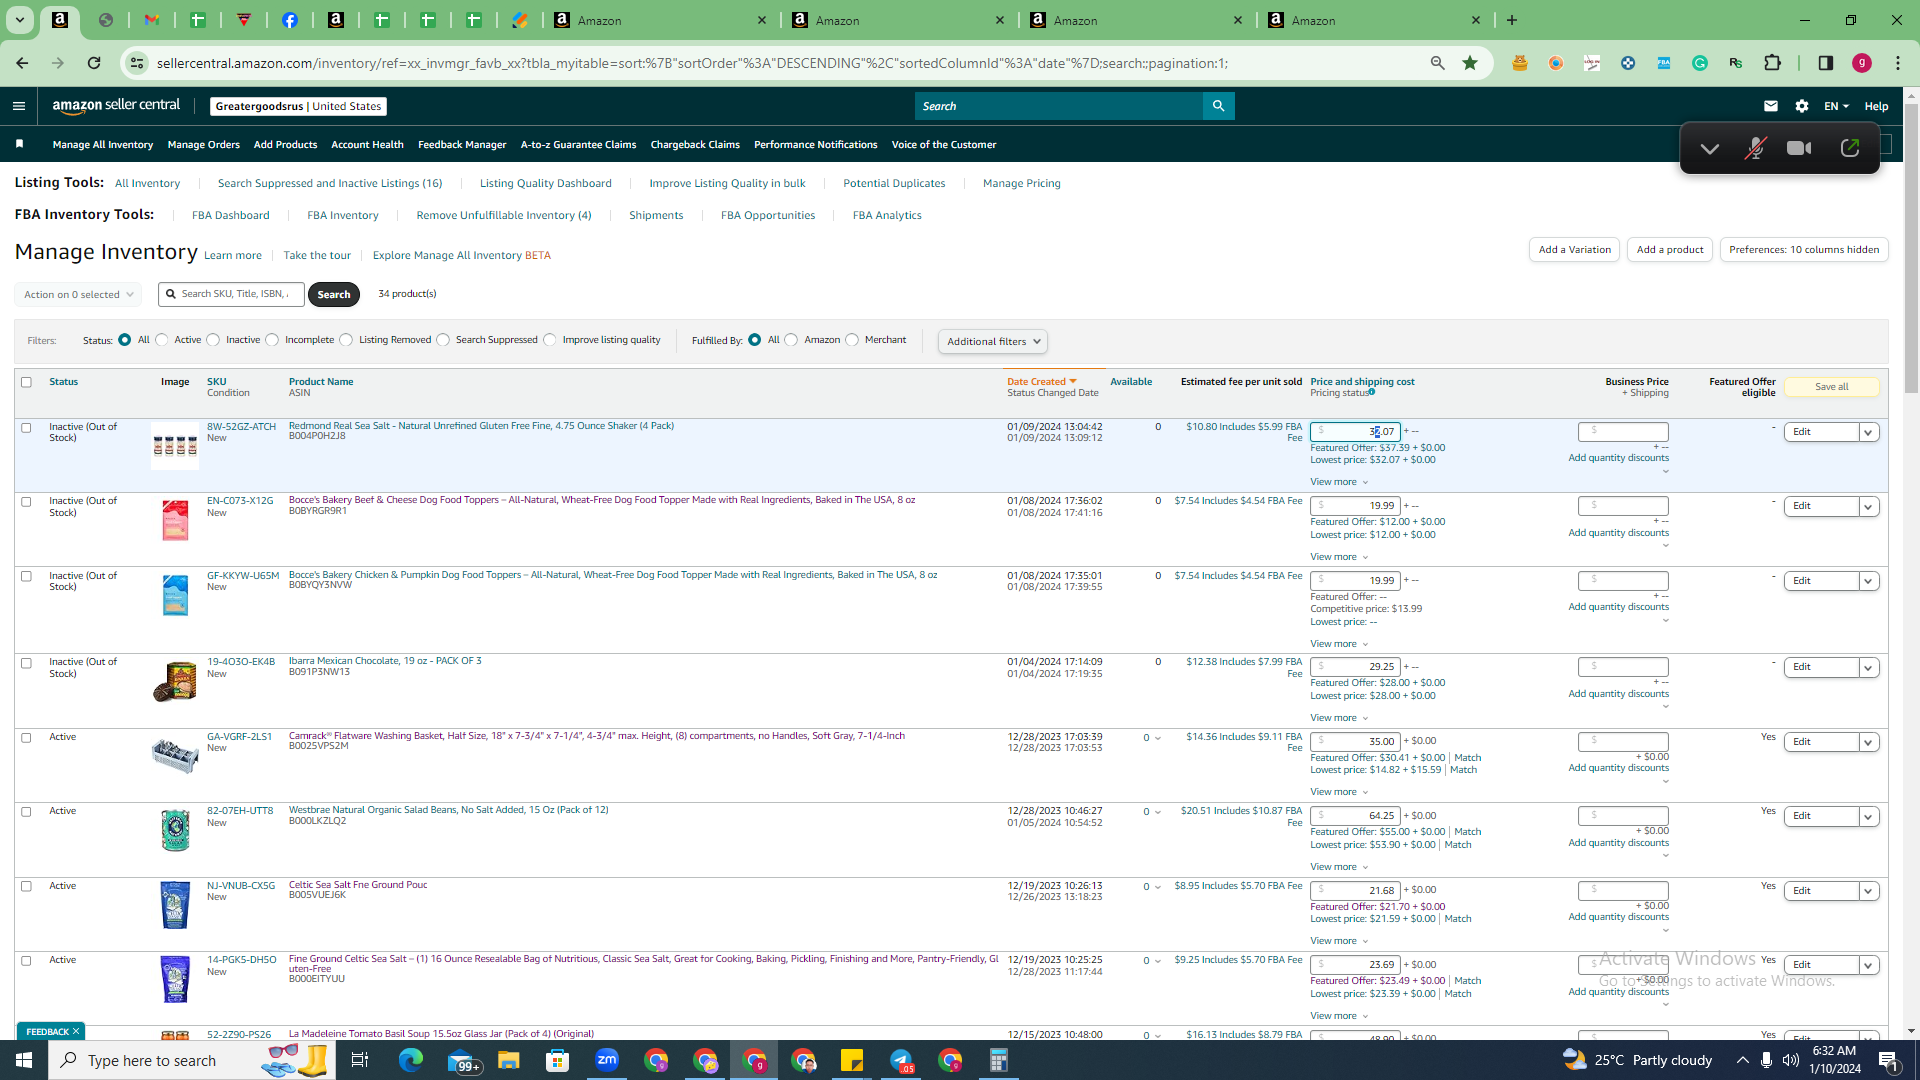Click the yellow Save all button
The height and width of the screenshot is (1080, 1920).
1832,387
